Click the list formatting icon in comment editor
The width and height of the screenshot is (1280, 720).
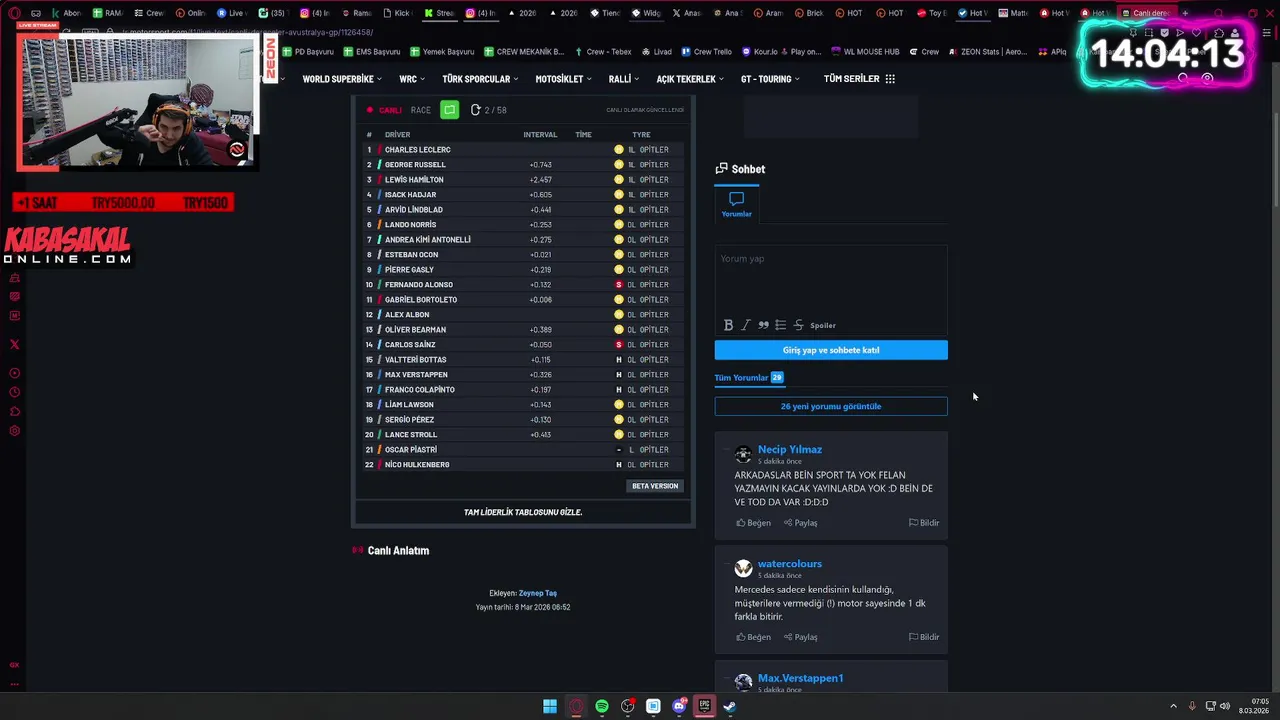click(x=781, y=325)
